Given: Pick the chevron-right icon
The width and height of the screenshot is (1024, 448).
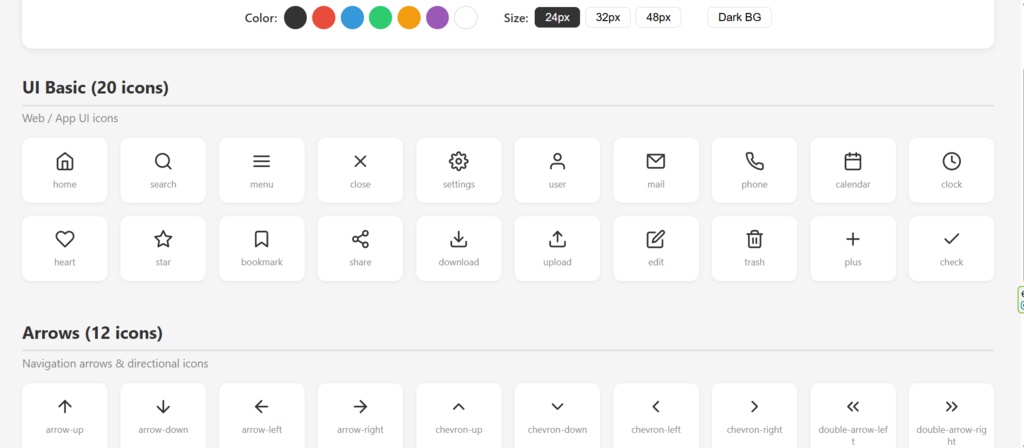Looking at the screenshot, I should point(754,407).
